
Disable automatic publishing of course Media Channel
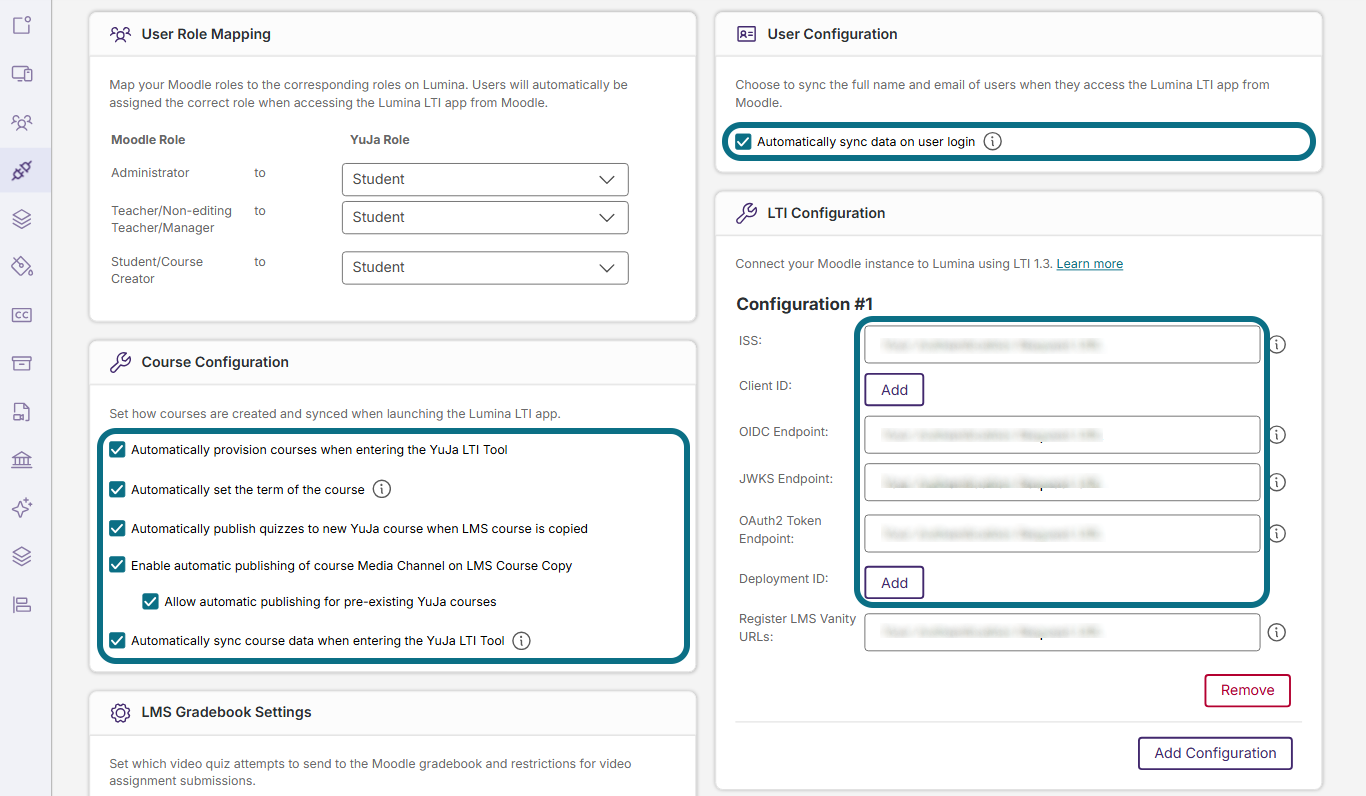tap(118, 565)
